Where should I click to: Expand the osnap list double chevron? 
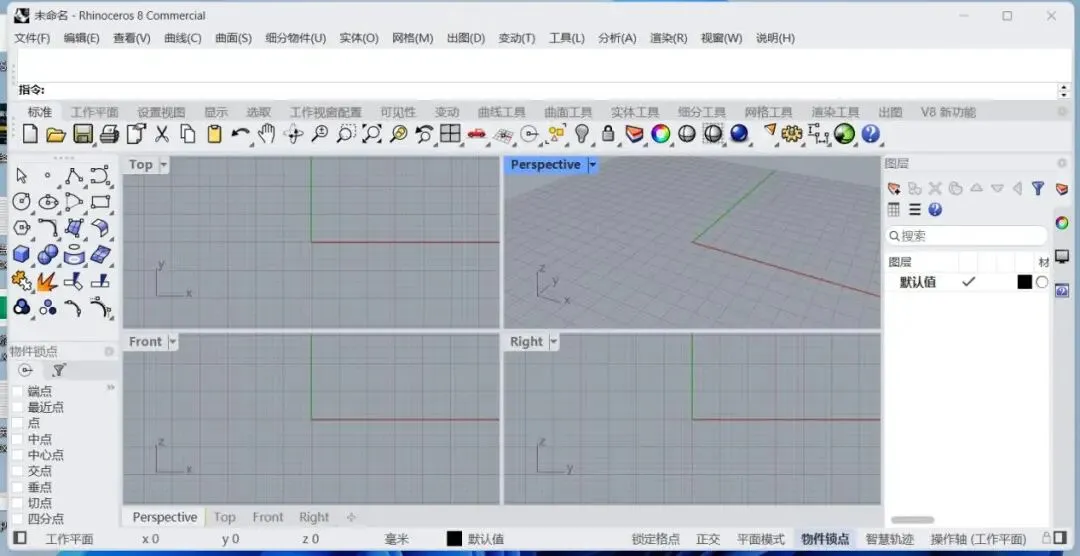click(111, 388)
